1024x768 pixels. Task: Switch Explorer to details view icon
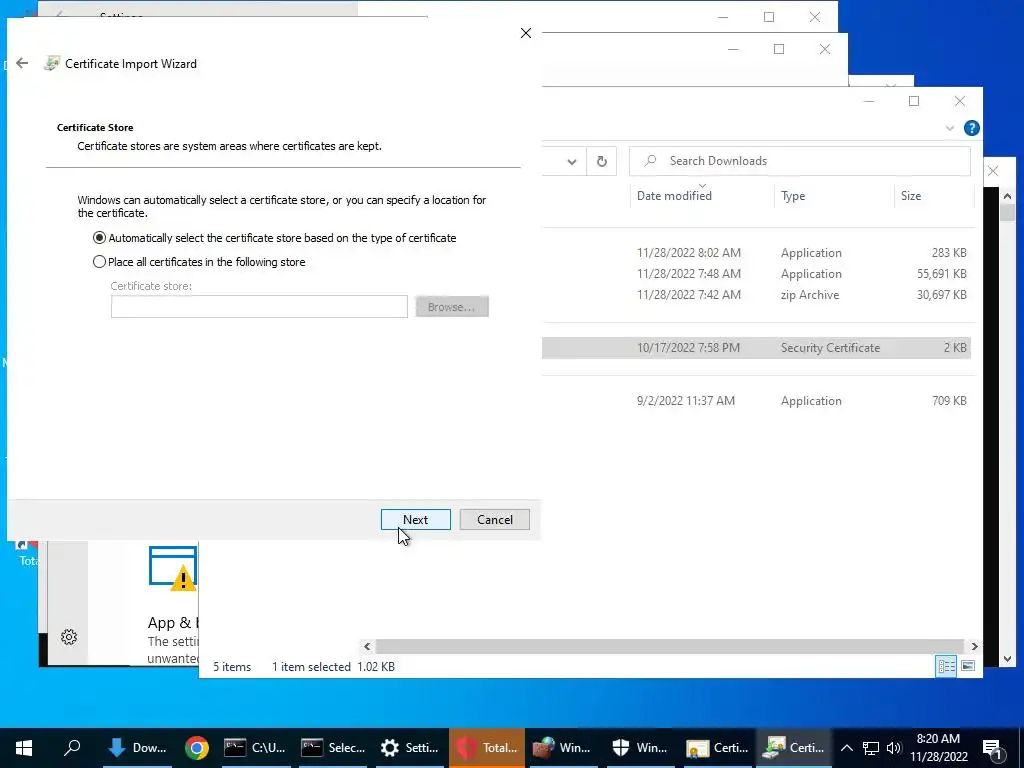[x=946, y=665]
